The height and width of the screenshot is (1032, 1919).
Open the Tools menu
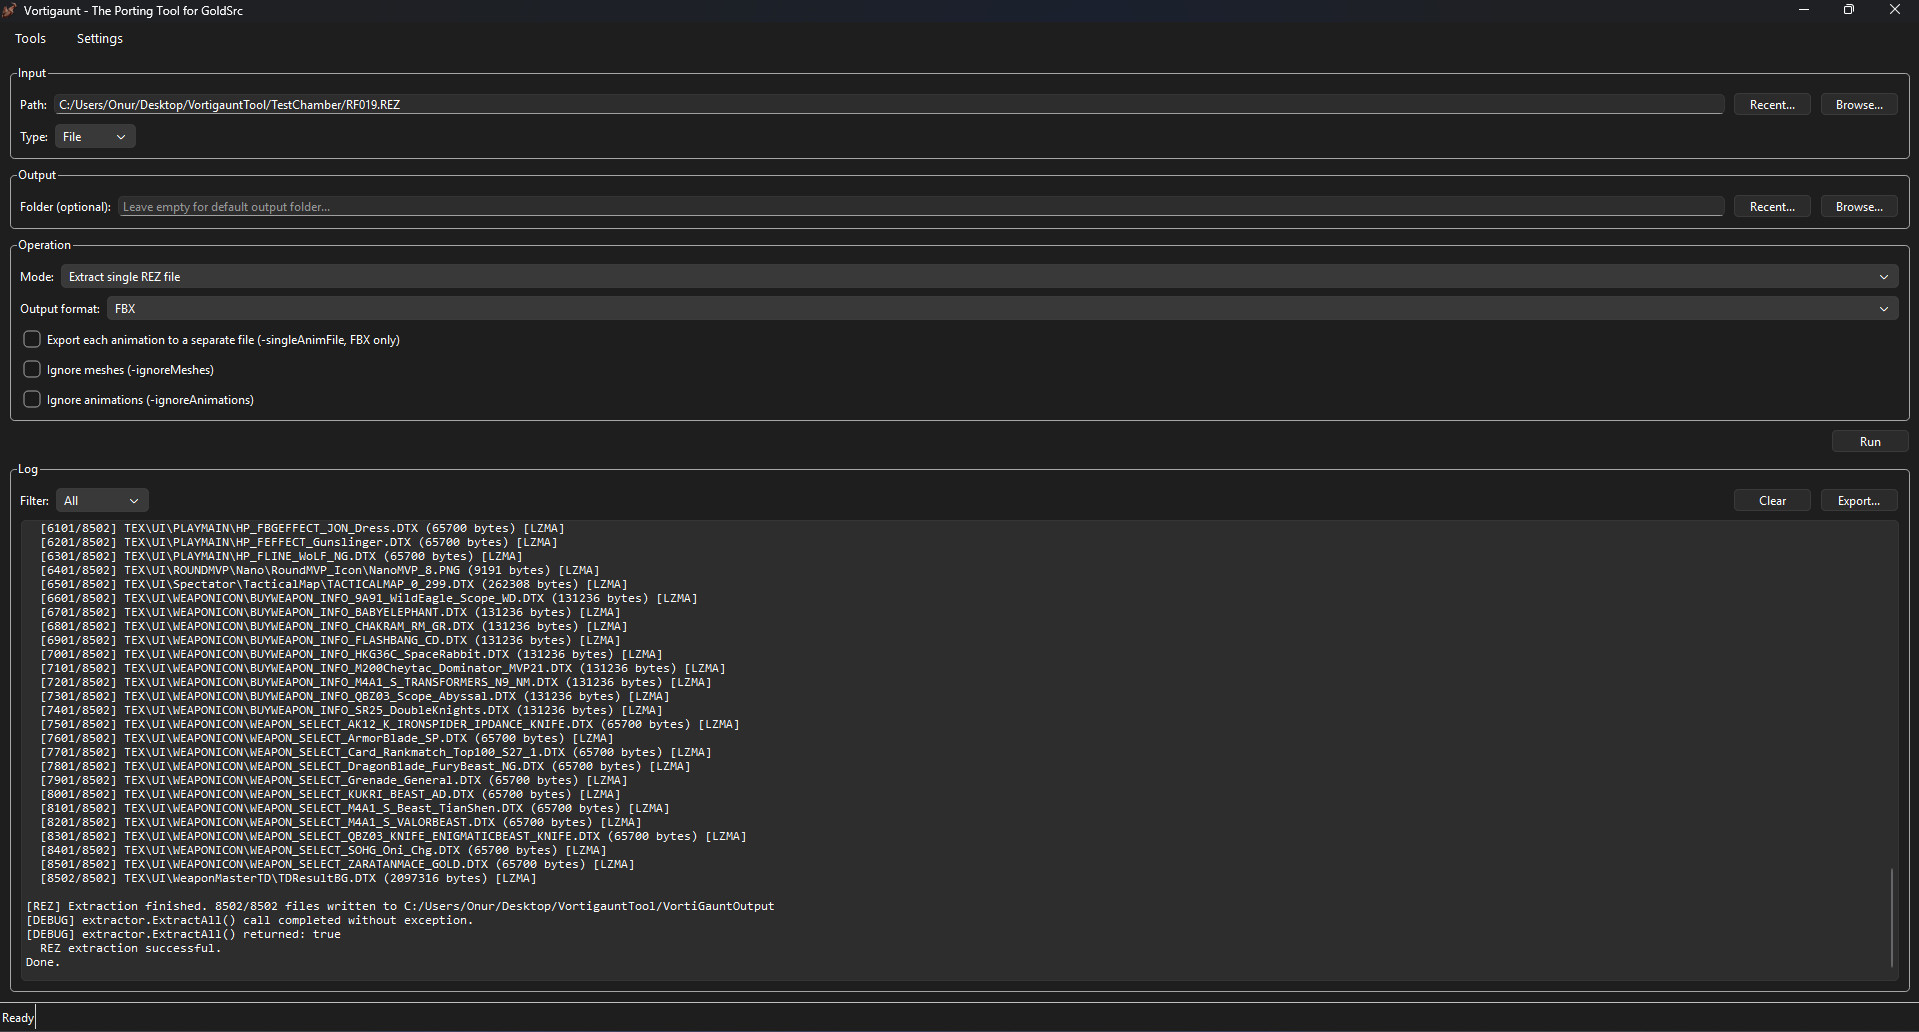[30, 39]
